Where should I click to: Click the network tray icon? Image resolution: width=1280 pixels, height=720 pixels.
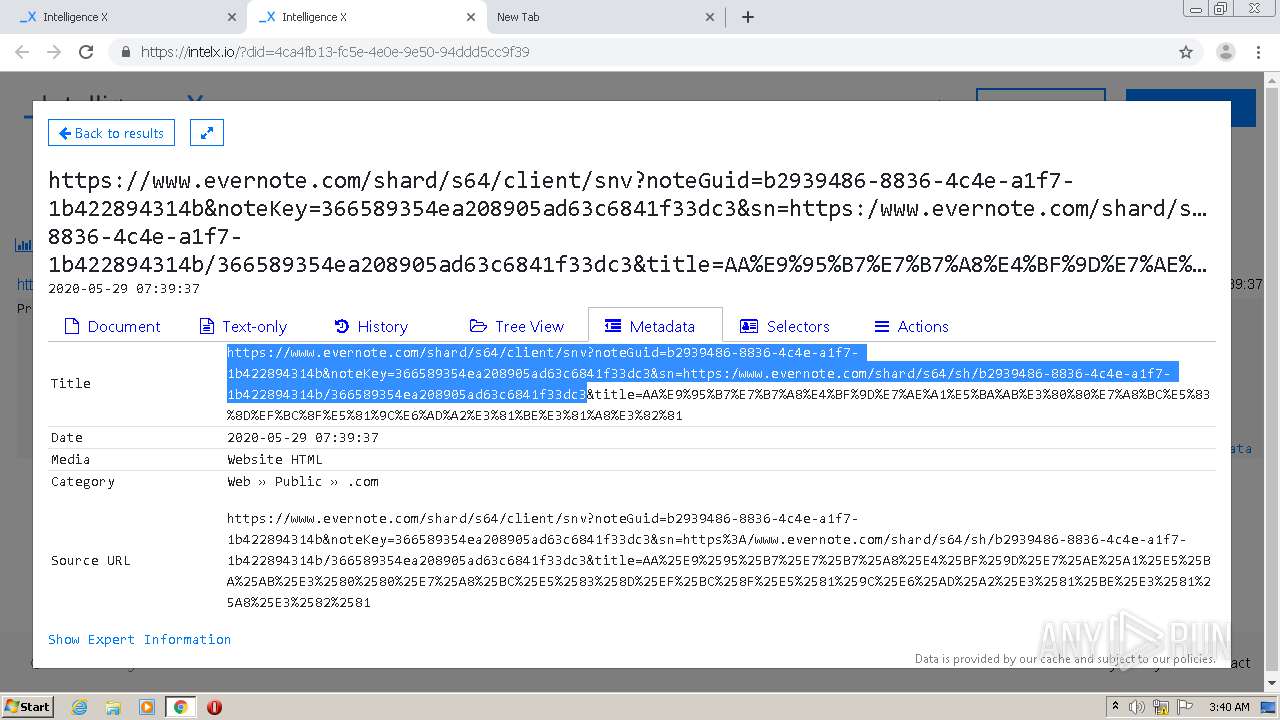[x=1161, y=707]
